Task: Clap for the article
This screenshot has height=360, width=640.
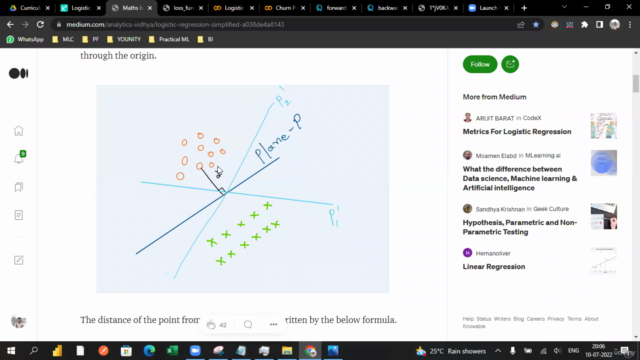Action: click(x=211, y=325)
